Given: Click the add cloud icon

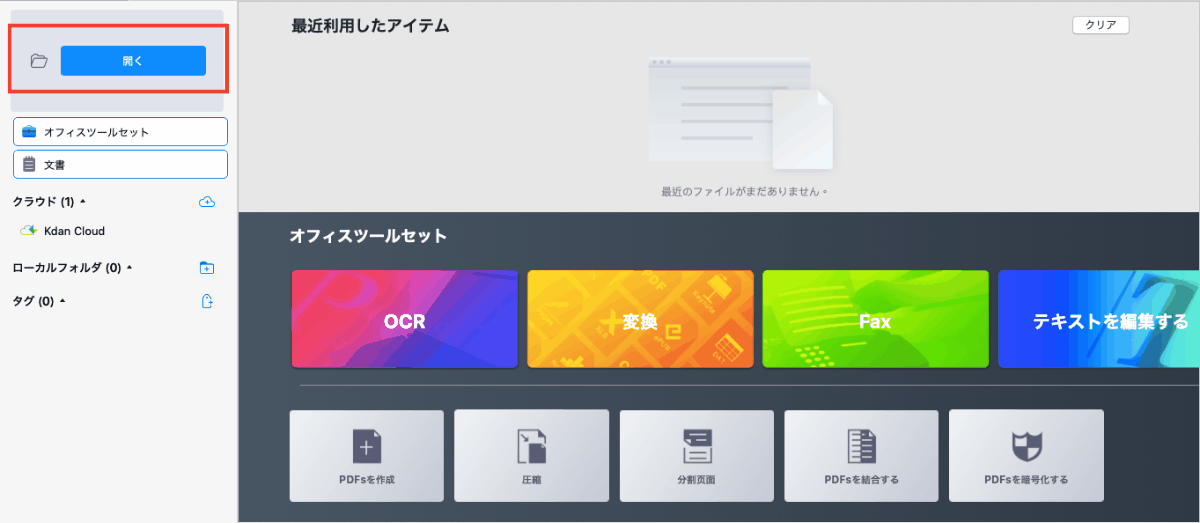Looking at the screenshot, I should 207,202.
